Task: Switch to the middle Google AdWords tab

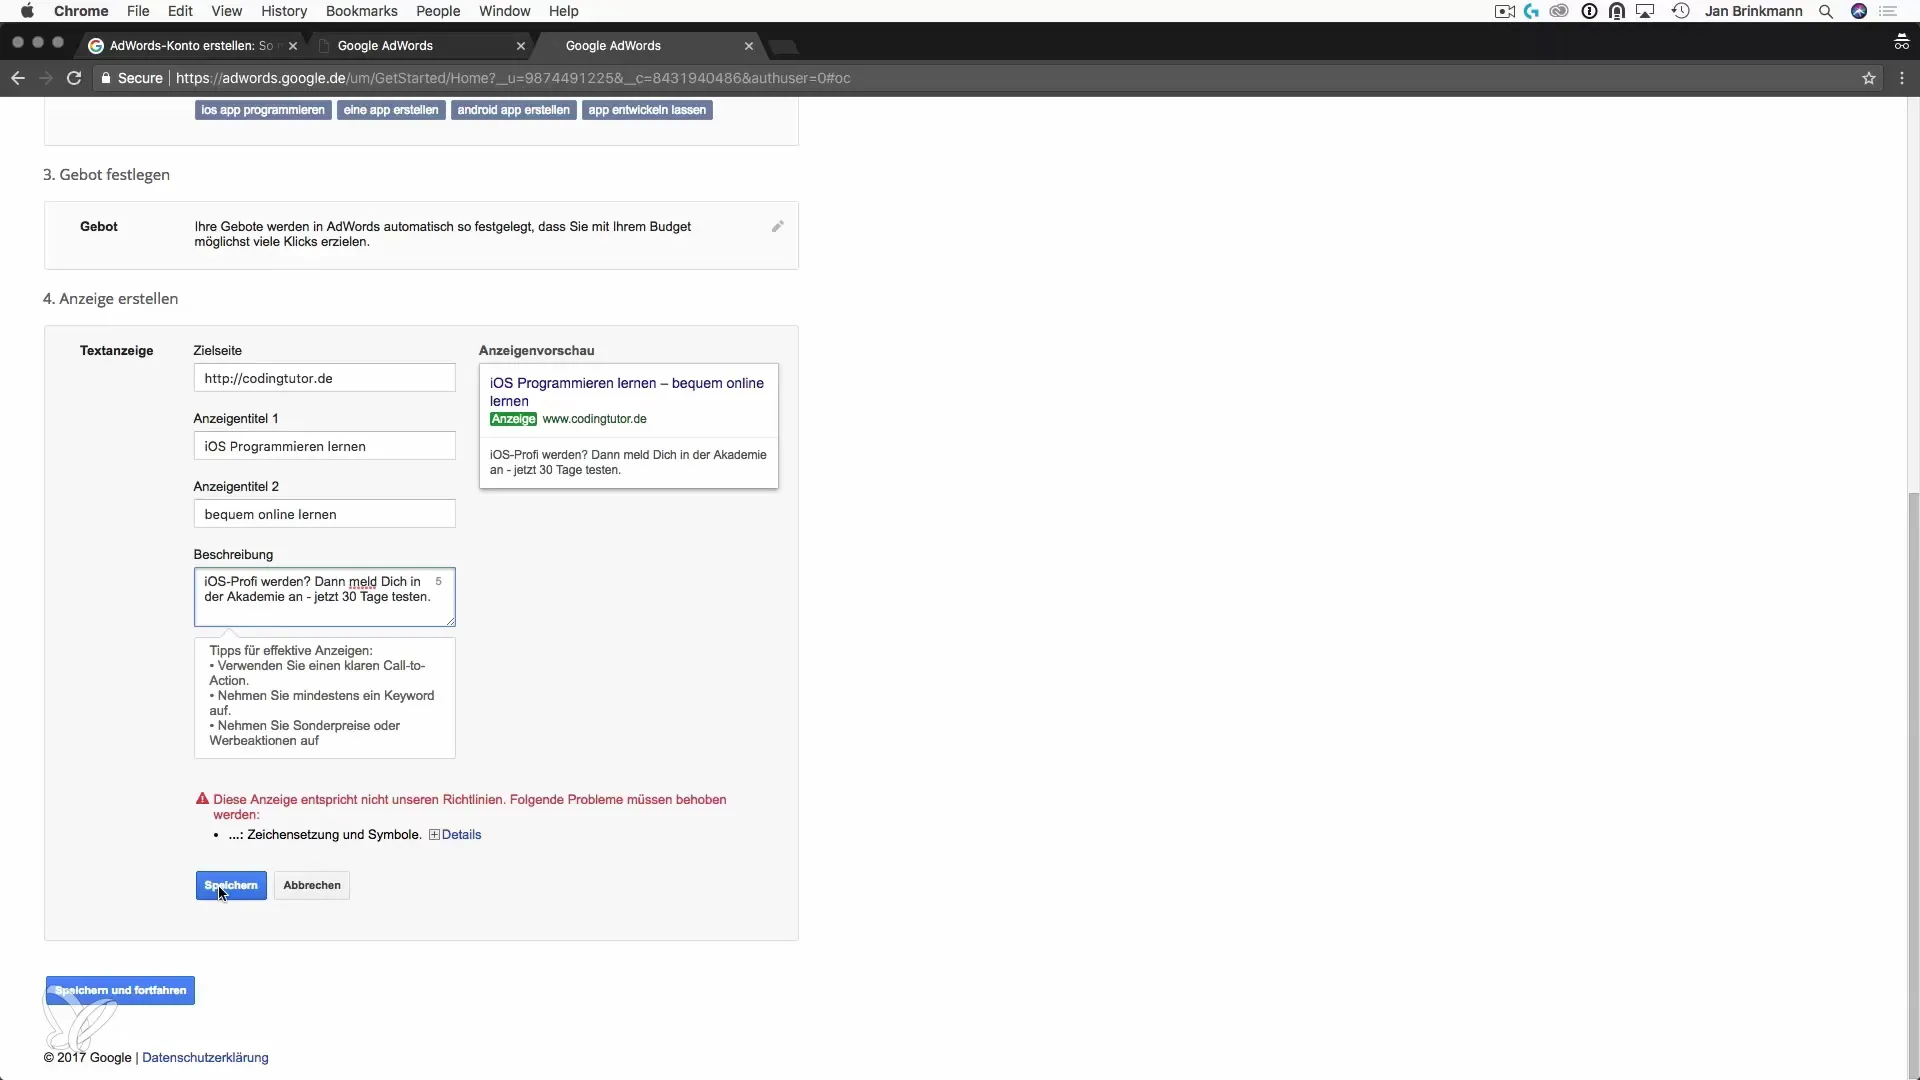Action: 420,46
